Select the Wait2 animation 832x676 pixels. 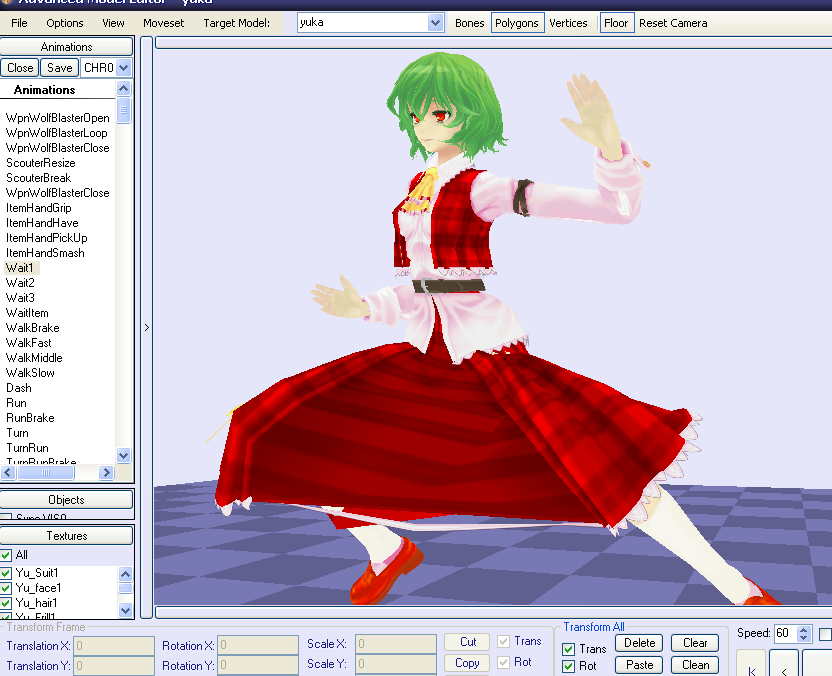tap(20, 283)
